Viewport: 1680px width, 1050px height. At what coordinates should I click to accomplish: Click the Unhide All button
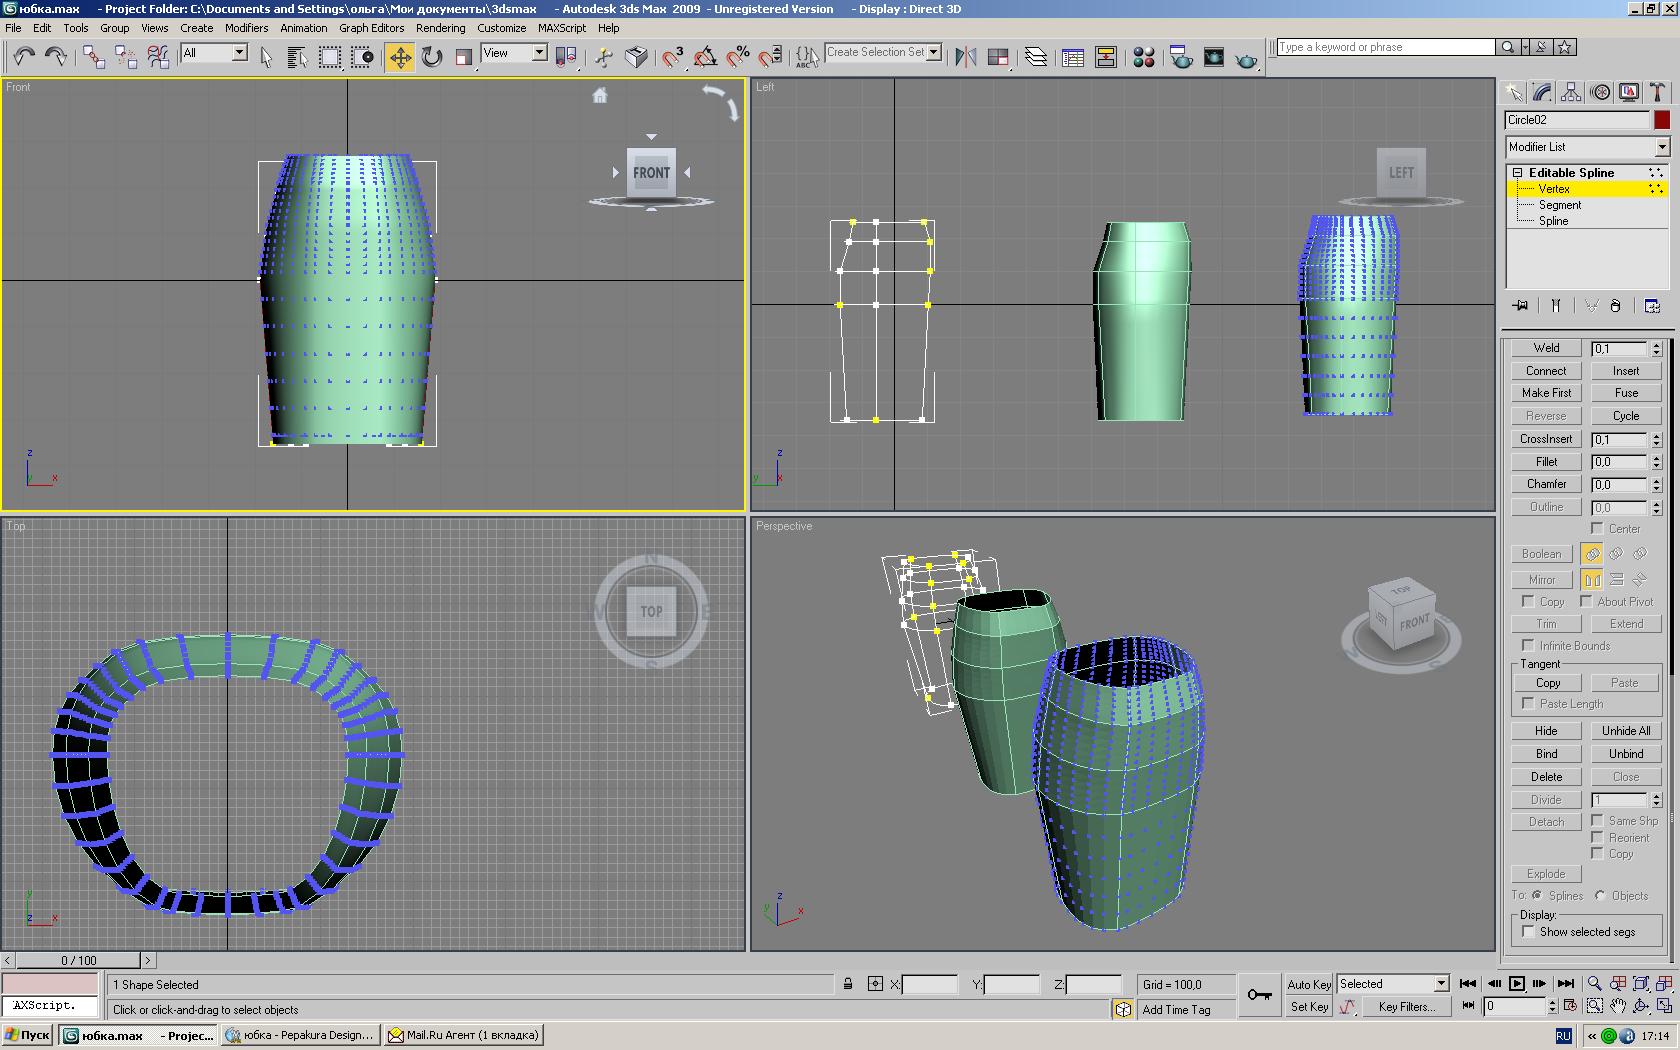click(1625, 731)
